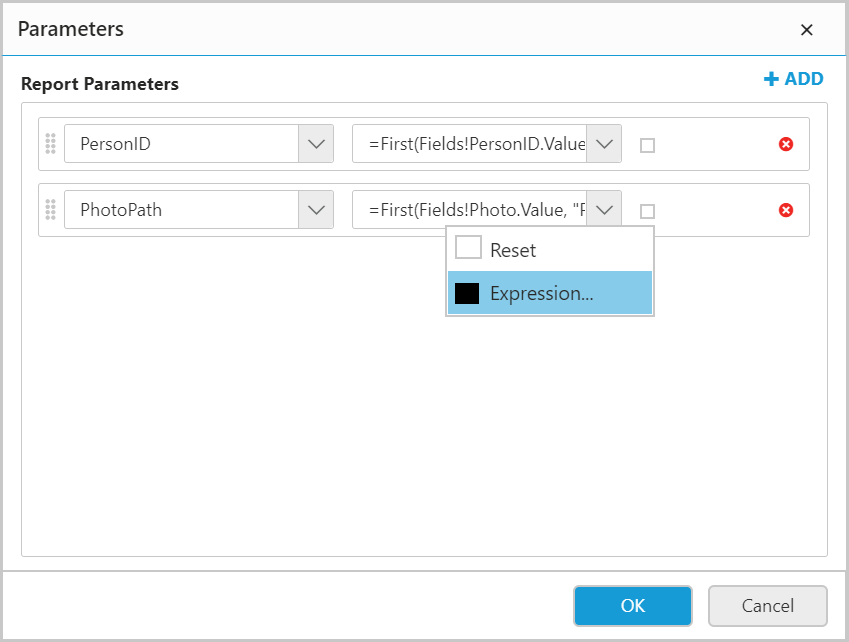This screenshot has width=849, height=642.
Task: Open the PersonID value expression dropdown
Action: pyautogui.click(x=604, y=144)
